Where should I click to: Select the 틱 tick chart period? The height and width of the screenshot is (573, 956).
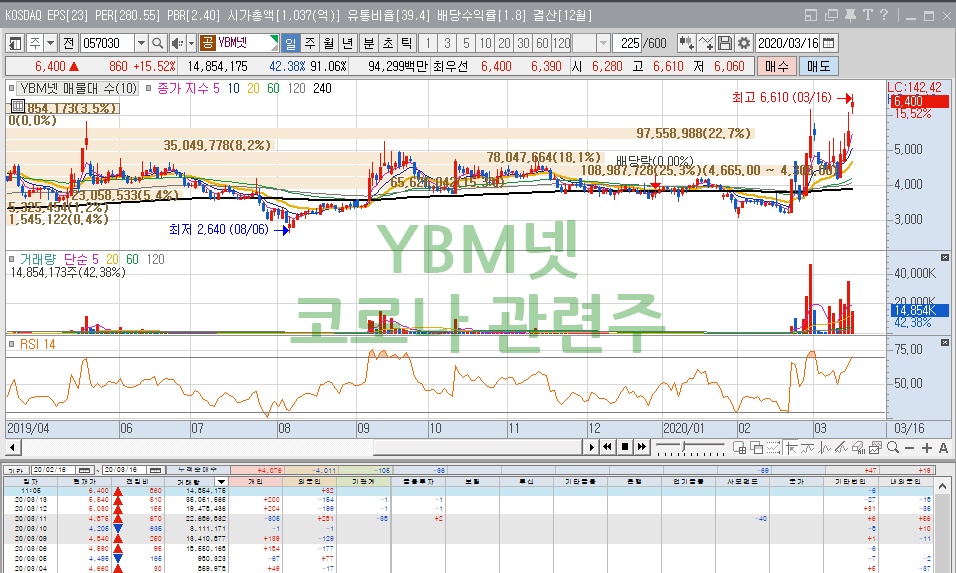point(407,43)
